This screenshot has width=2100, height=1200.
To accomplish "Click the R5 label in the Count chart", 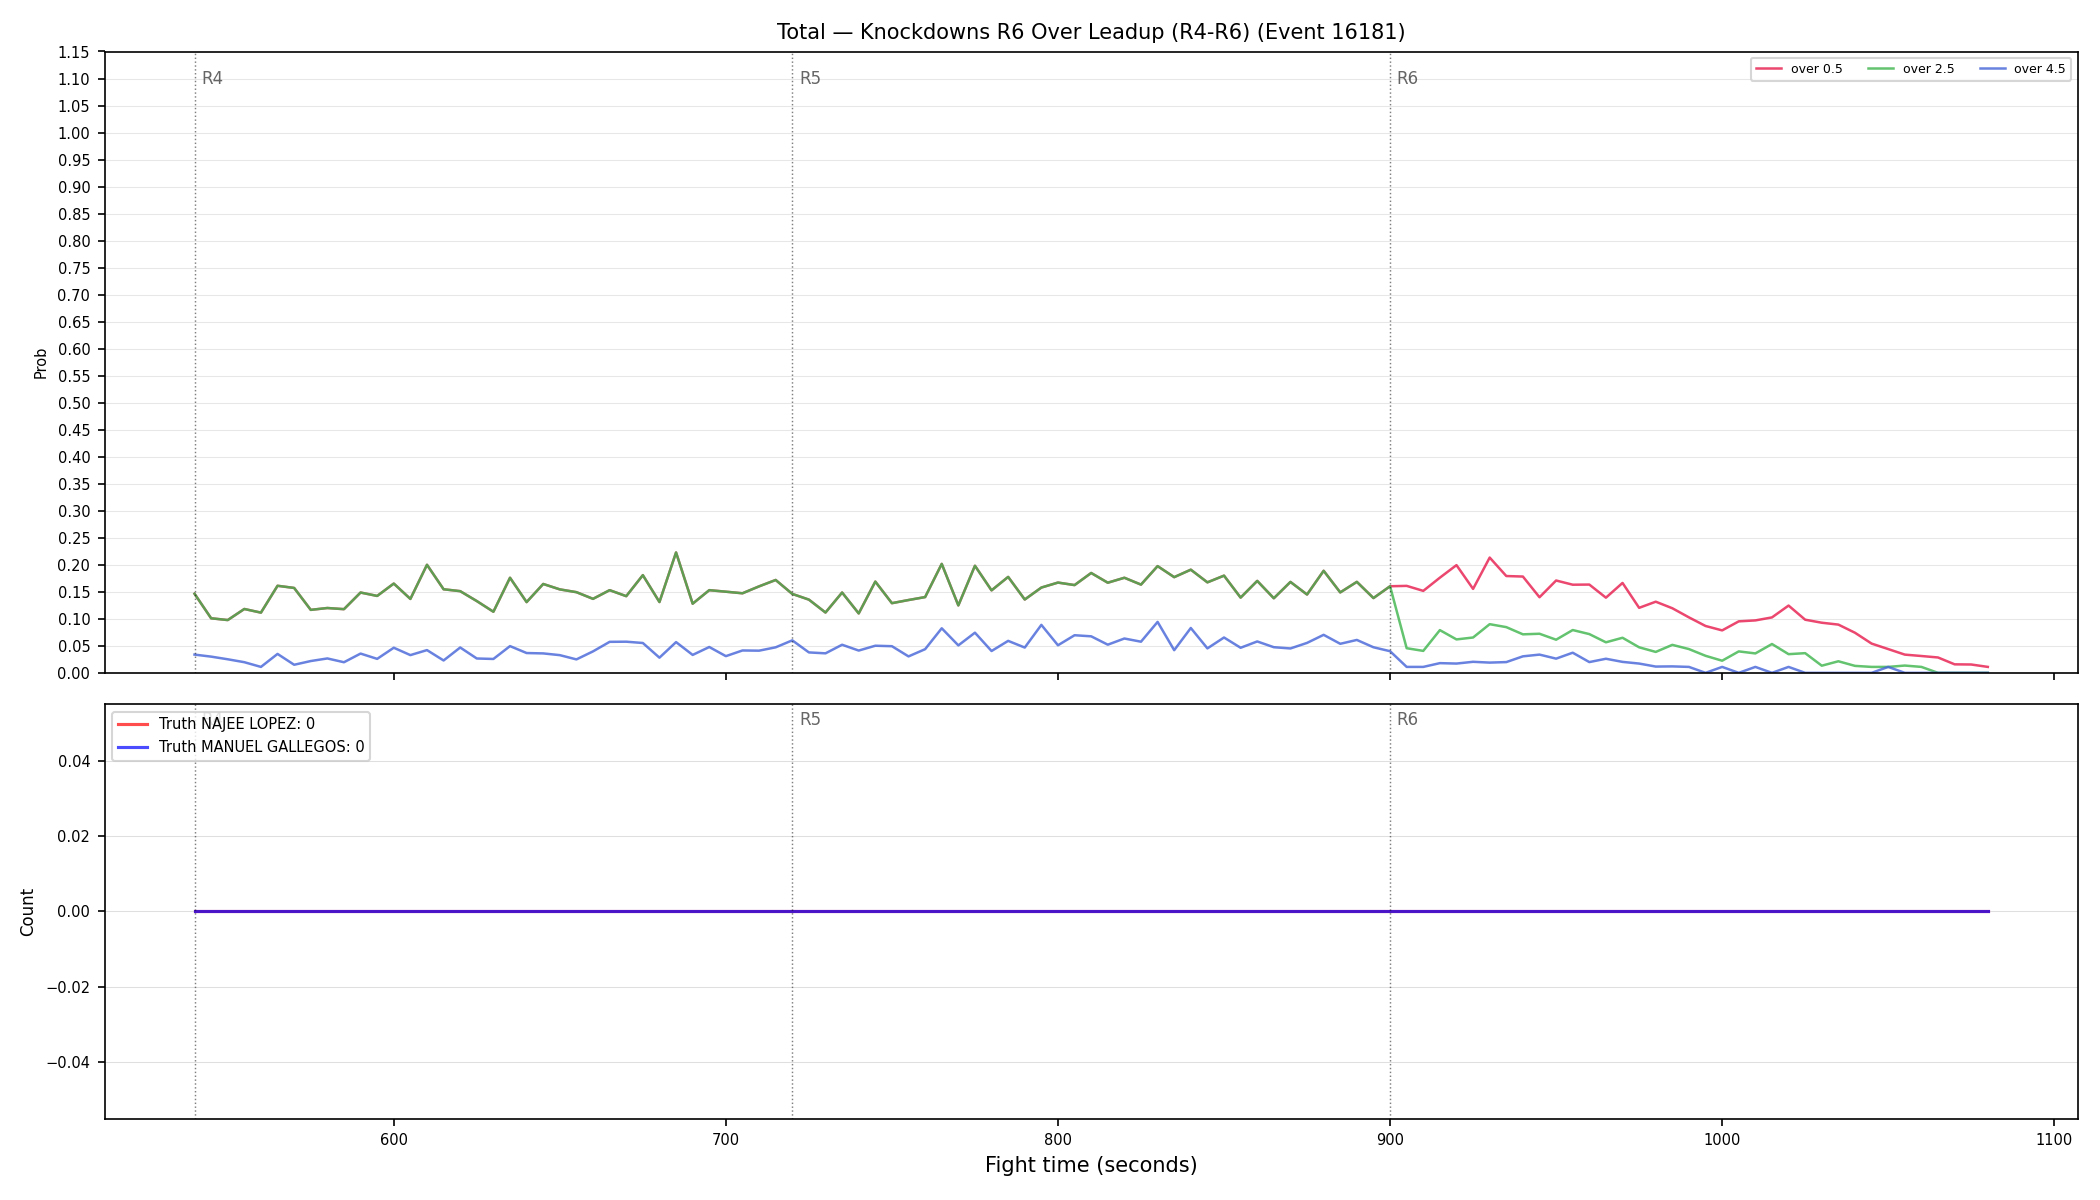I will [x=810, y=719].
